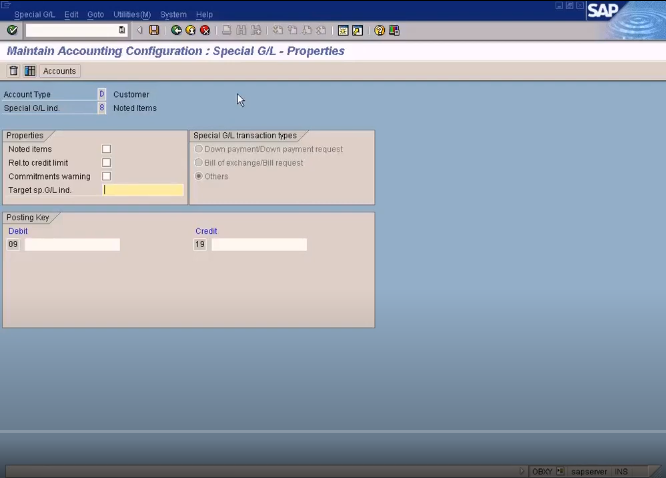Image resolution: width=666 pixels, height=478 pixels.
Task: Click the Find Next icon
Action: [x=256, y=30]
